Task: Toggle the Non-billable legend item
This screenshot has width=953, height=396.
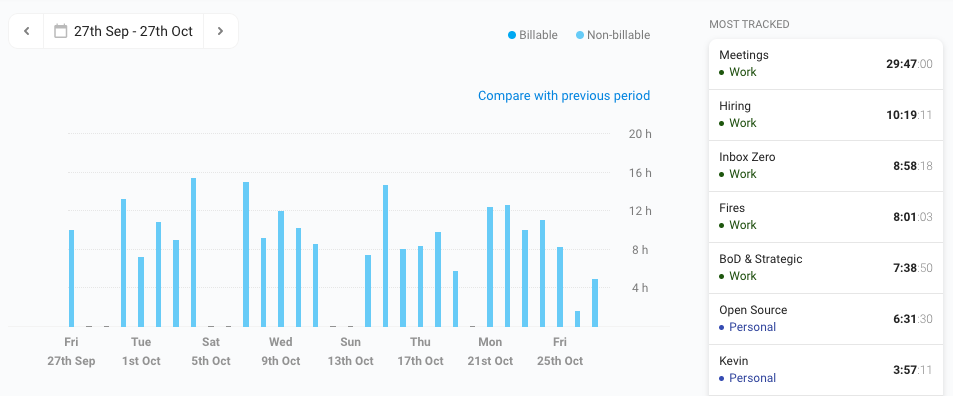Action: click(613, 35)
